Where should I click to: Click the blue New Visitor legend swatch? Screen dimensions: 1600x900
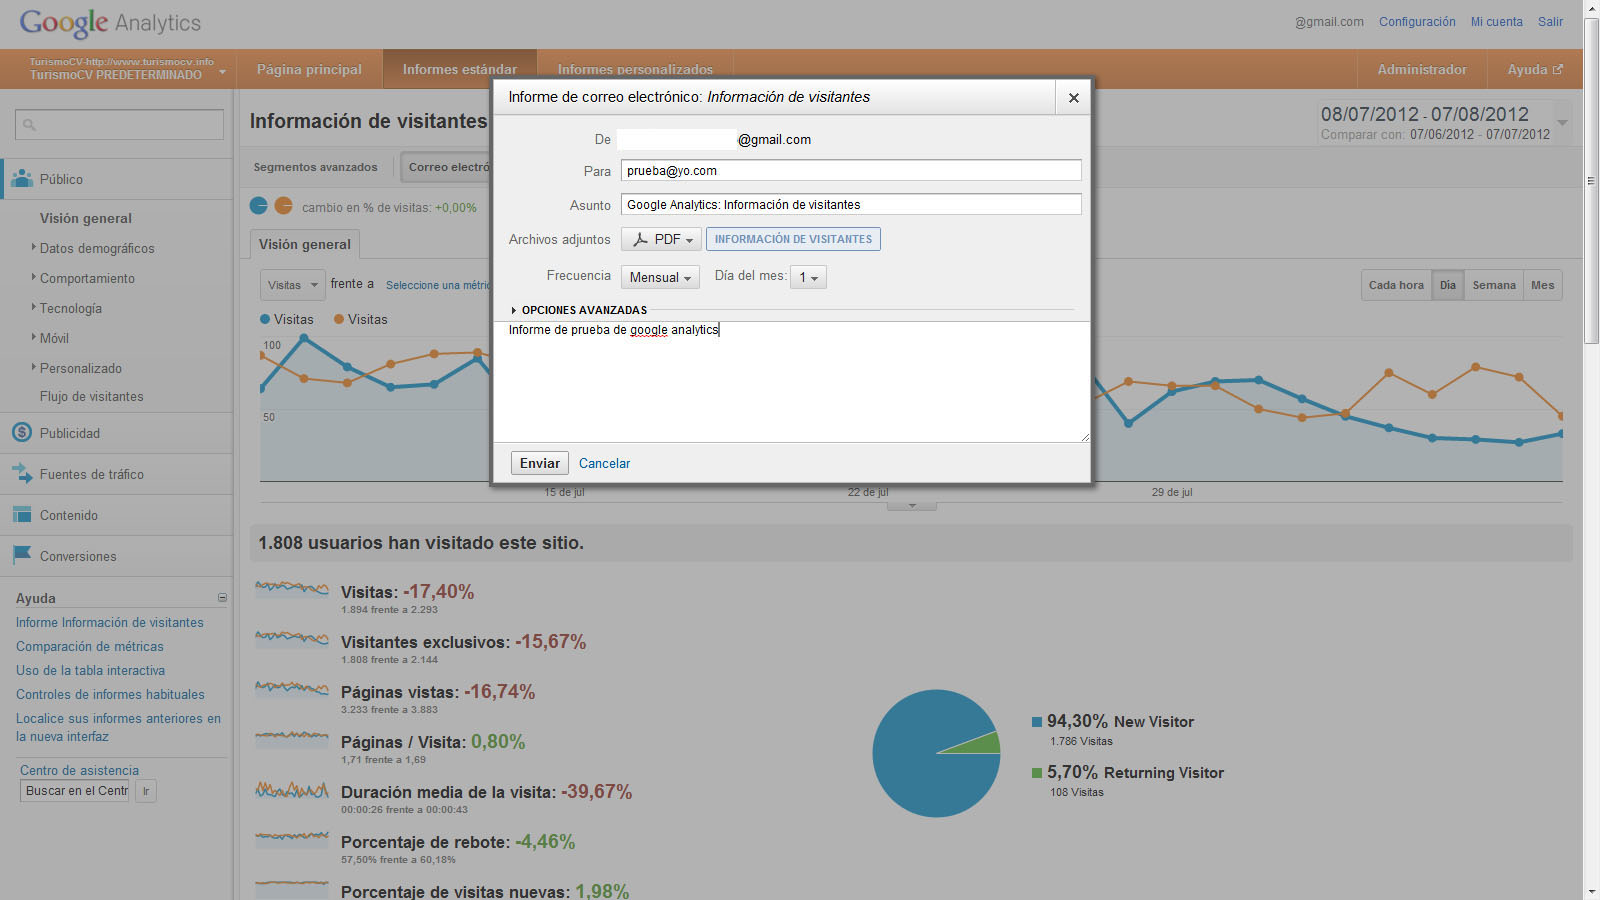(x=1038, y=721)
